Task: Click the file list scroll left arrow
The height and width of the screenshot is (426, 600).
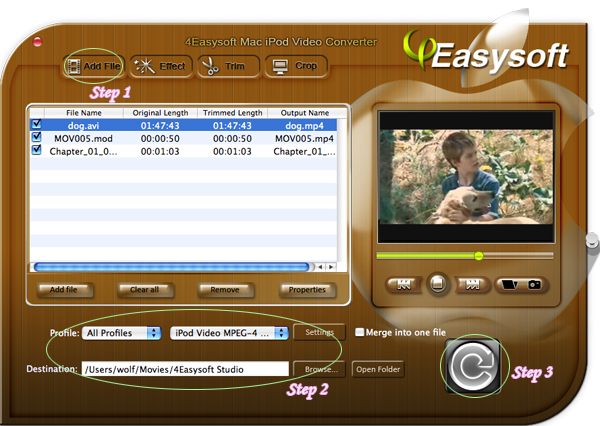Action: pos(320,267)
